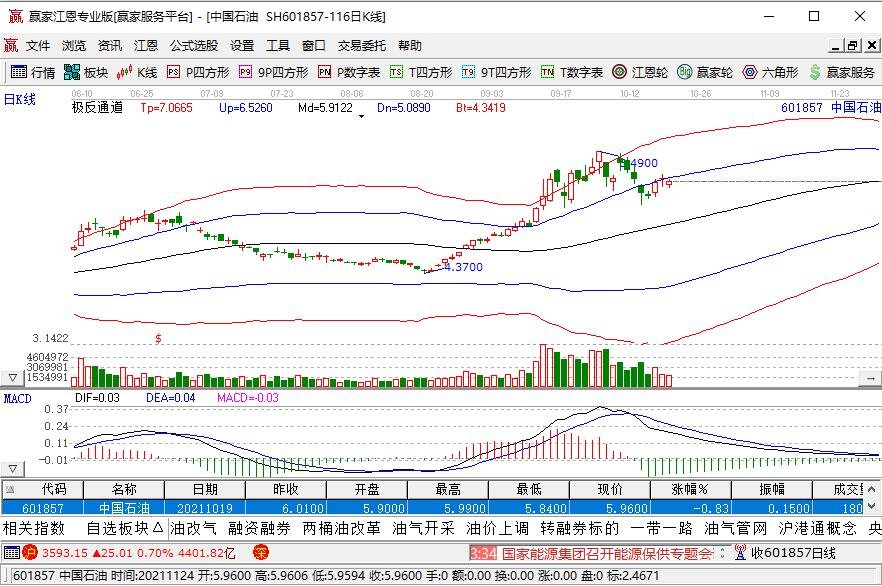Open the news headline 国家能源集团召开能源保供专题会

[608, 553]
